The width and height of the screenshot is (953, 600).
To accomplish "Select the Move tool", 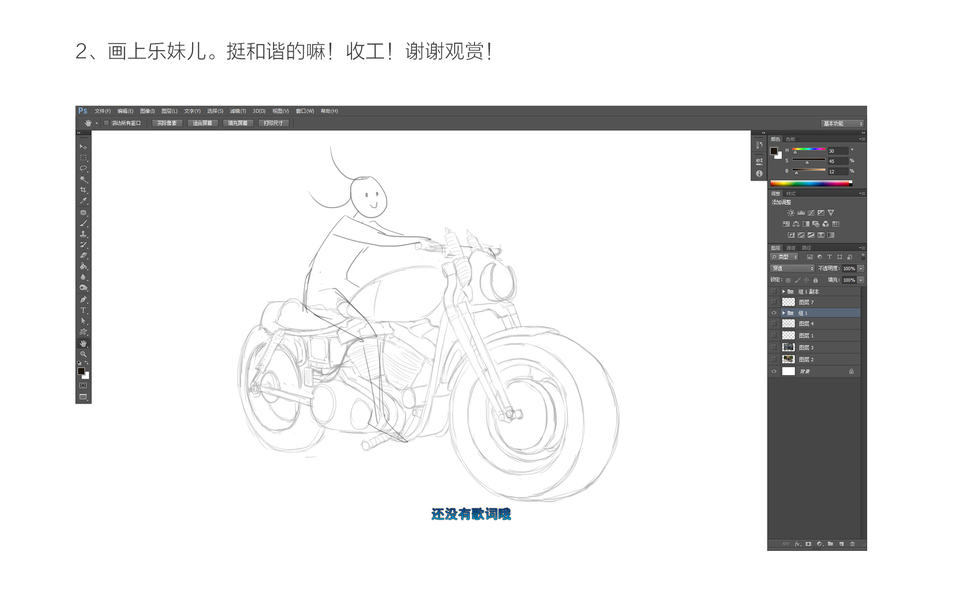I will click(83, 147).
